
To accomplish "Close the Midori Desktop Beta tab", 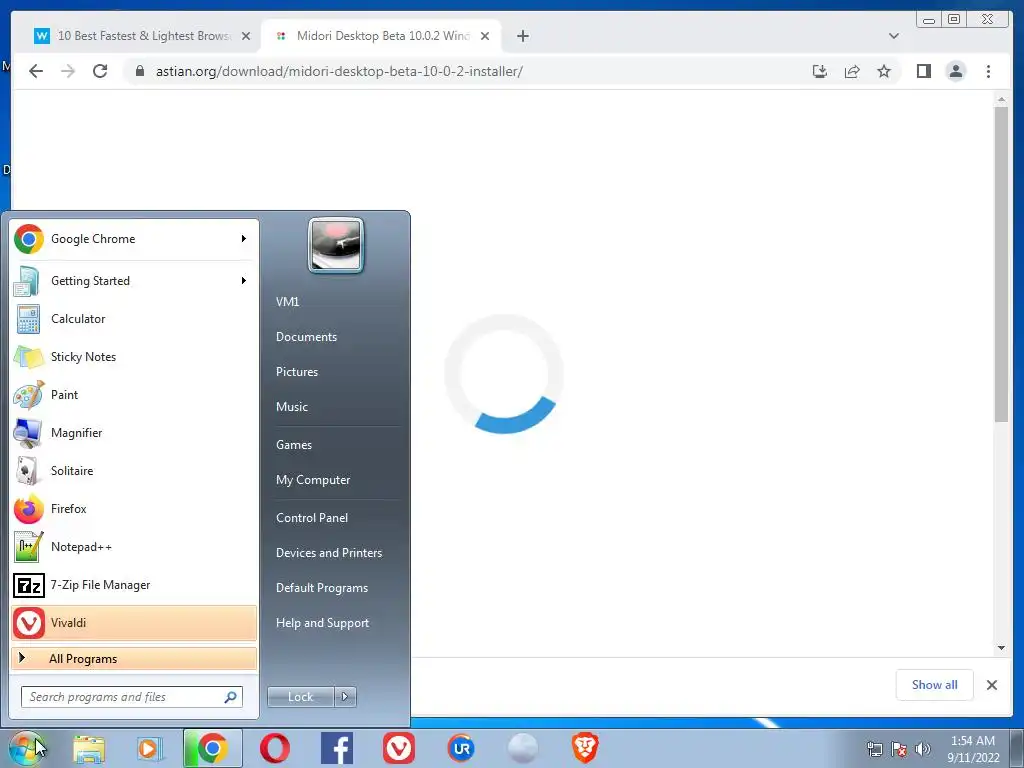I will point(485,36).
